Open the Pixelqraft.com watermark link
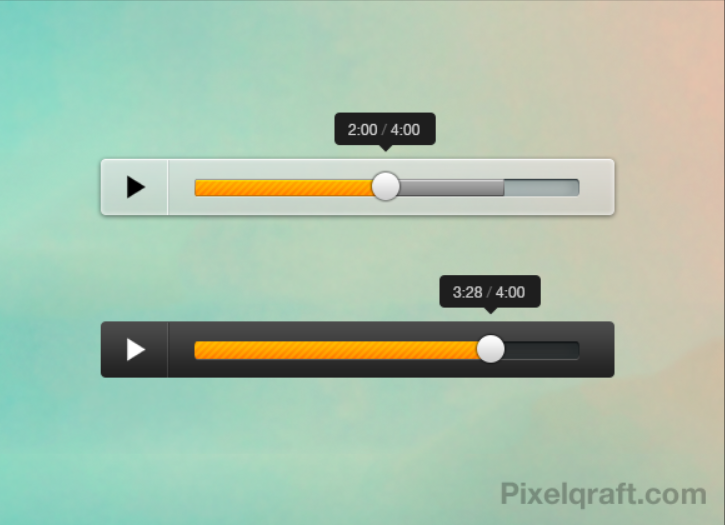 (603, 495)
